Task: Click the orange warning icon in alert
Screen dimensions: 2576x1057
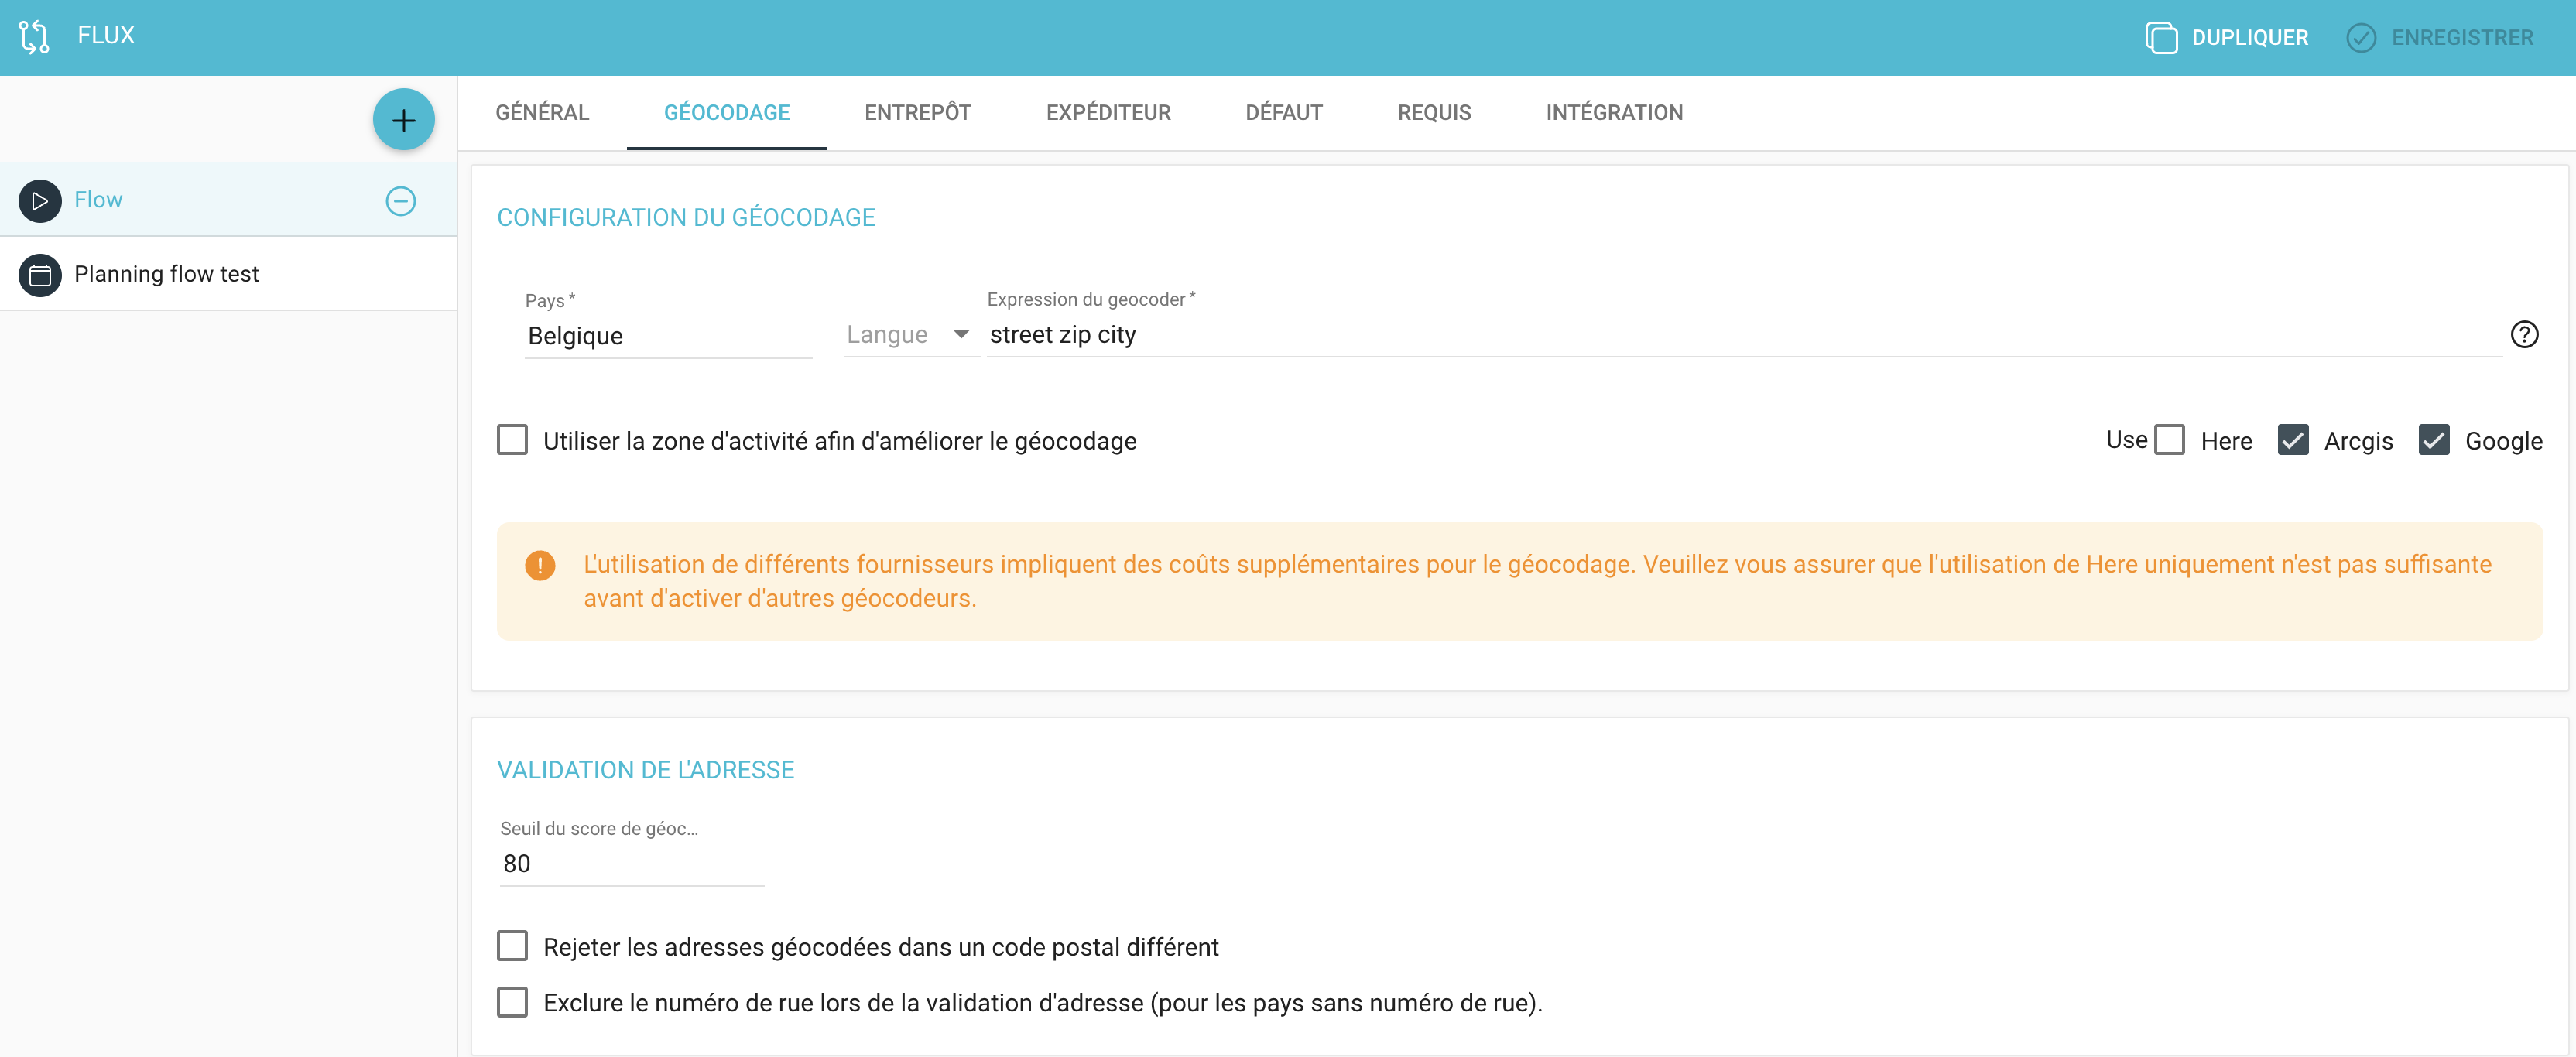Action: (x=540, y=565)
